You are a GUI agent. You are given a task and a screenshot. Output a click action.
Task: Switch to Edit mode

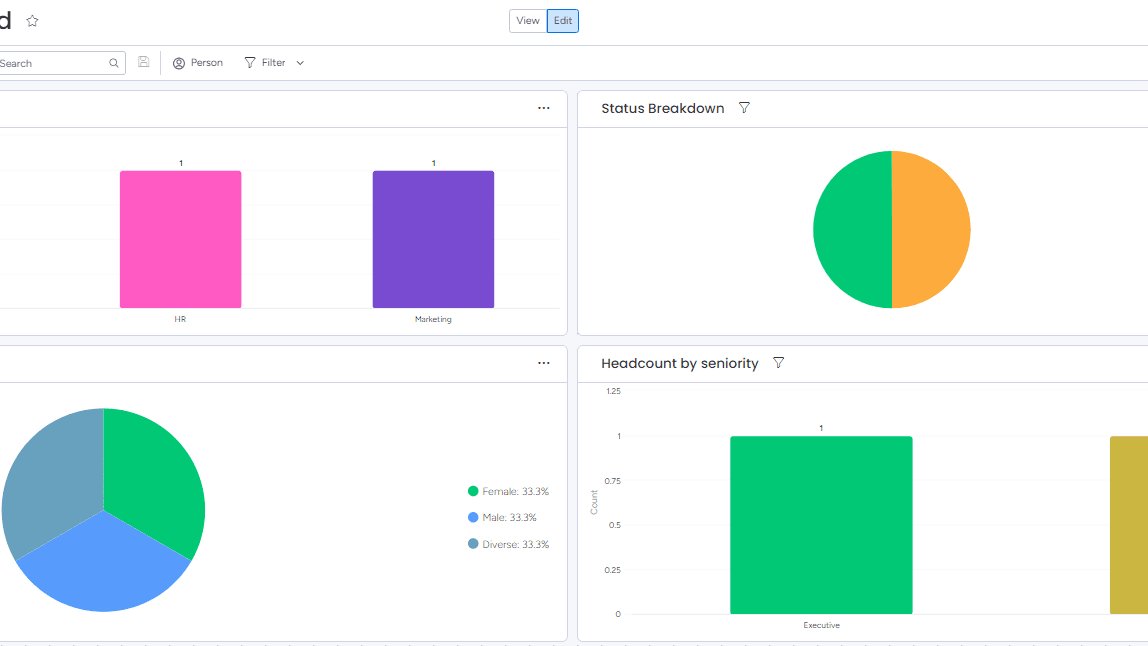click(563, 21)
